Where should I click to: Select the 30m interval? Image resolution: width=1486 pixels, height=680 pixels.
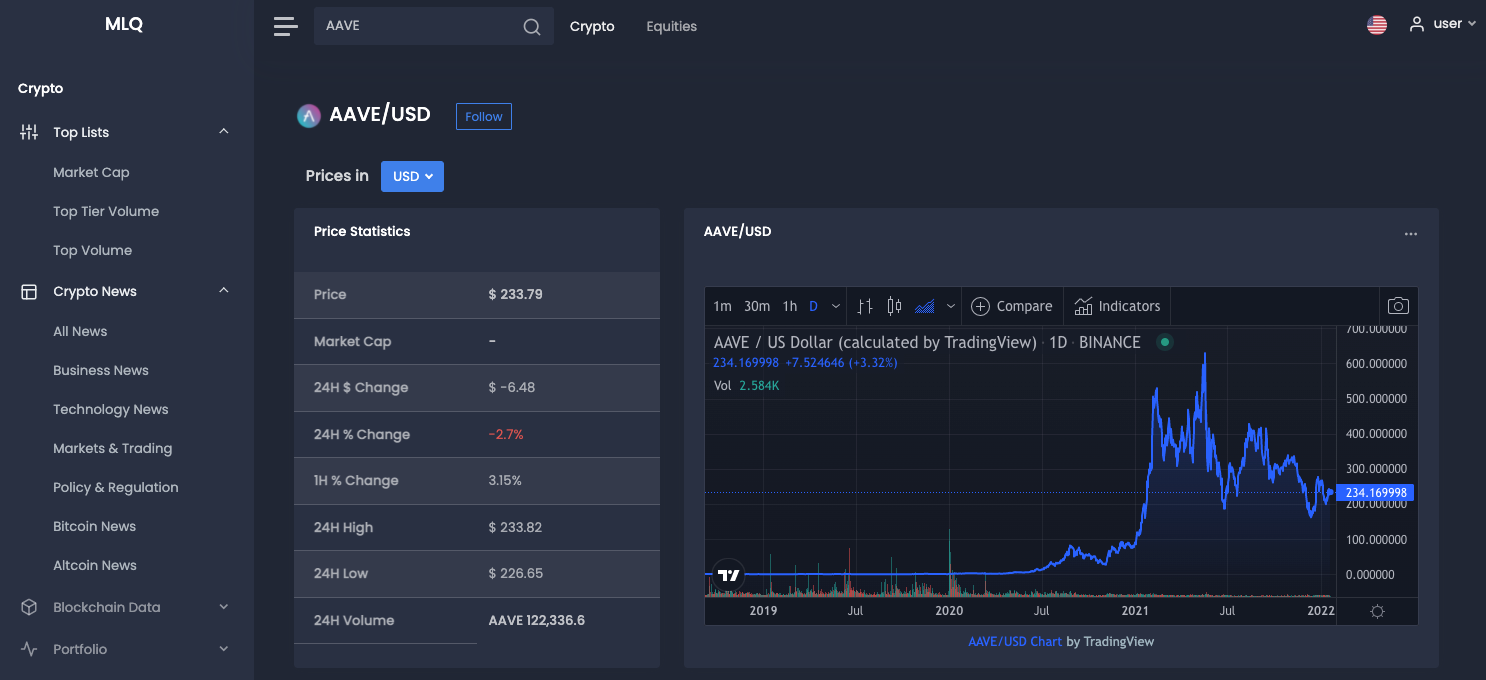(757, 306)
